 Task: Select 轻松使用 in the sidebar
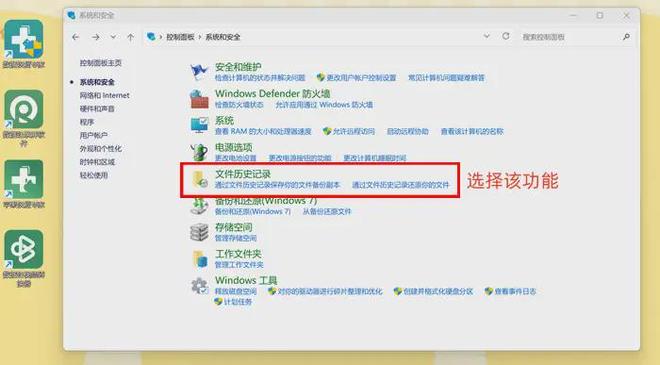pos(93,175)
